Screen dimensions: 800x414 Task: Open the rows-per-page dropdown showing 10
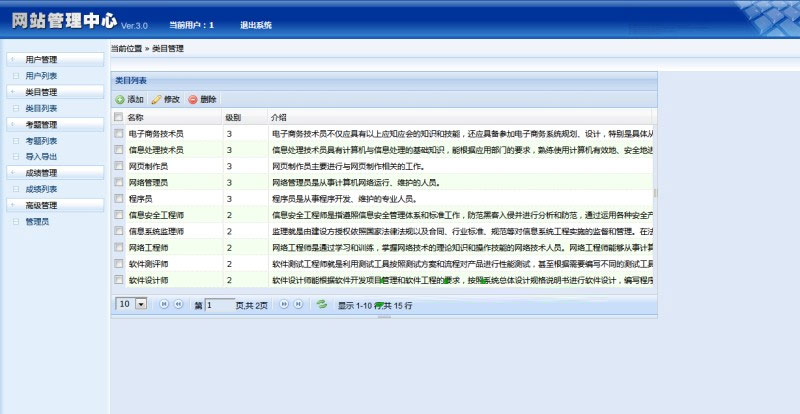tap(140, 303)
